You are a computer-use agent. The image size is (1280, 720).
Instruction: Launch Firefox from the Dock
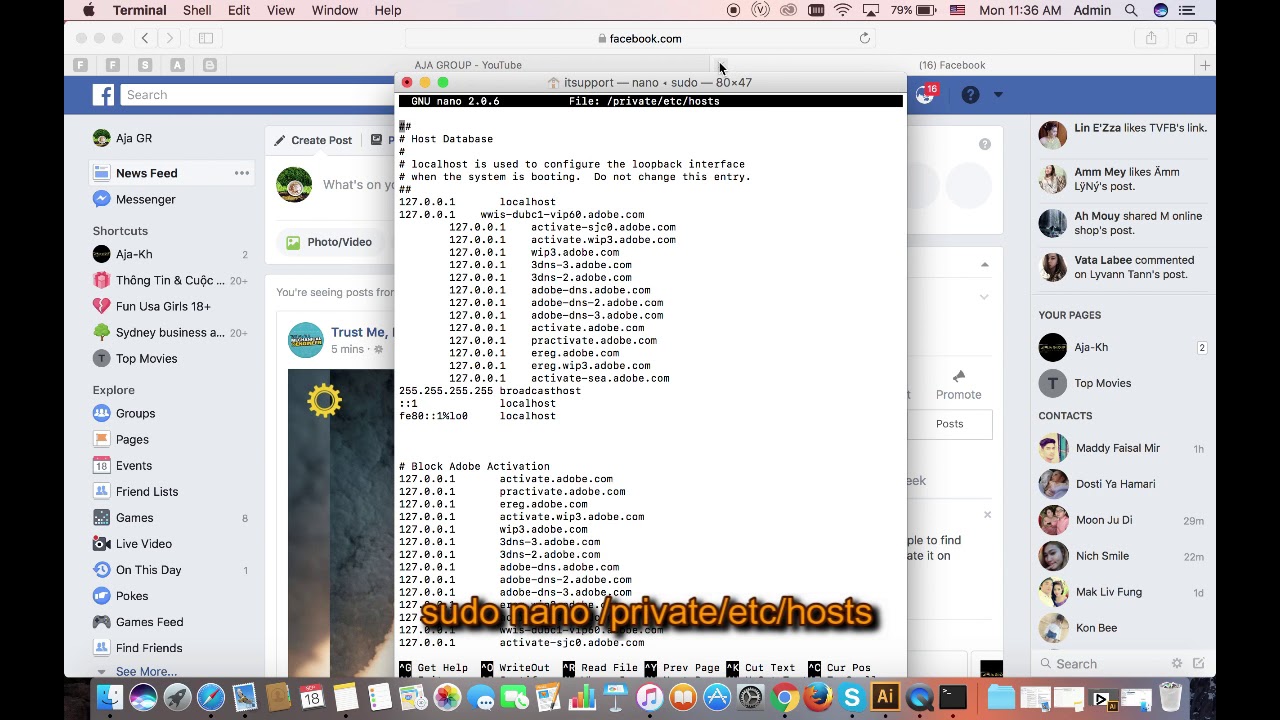pos(818,697)
